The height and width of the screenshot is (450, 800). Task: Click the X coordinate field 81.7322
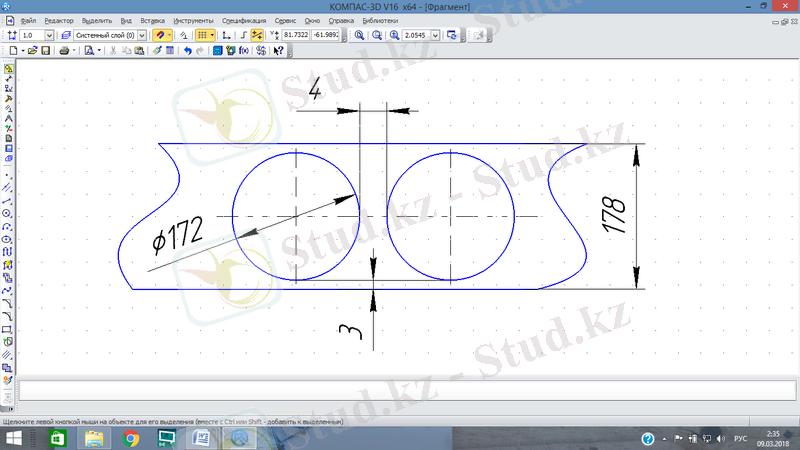coord(296,35)
